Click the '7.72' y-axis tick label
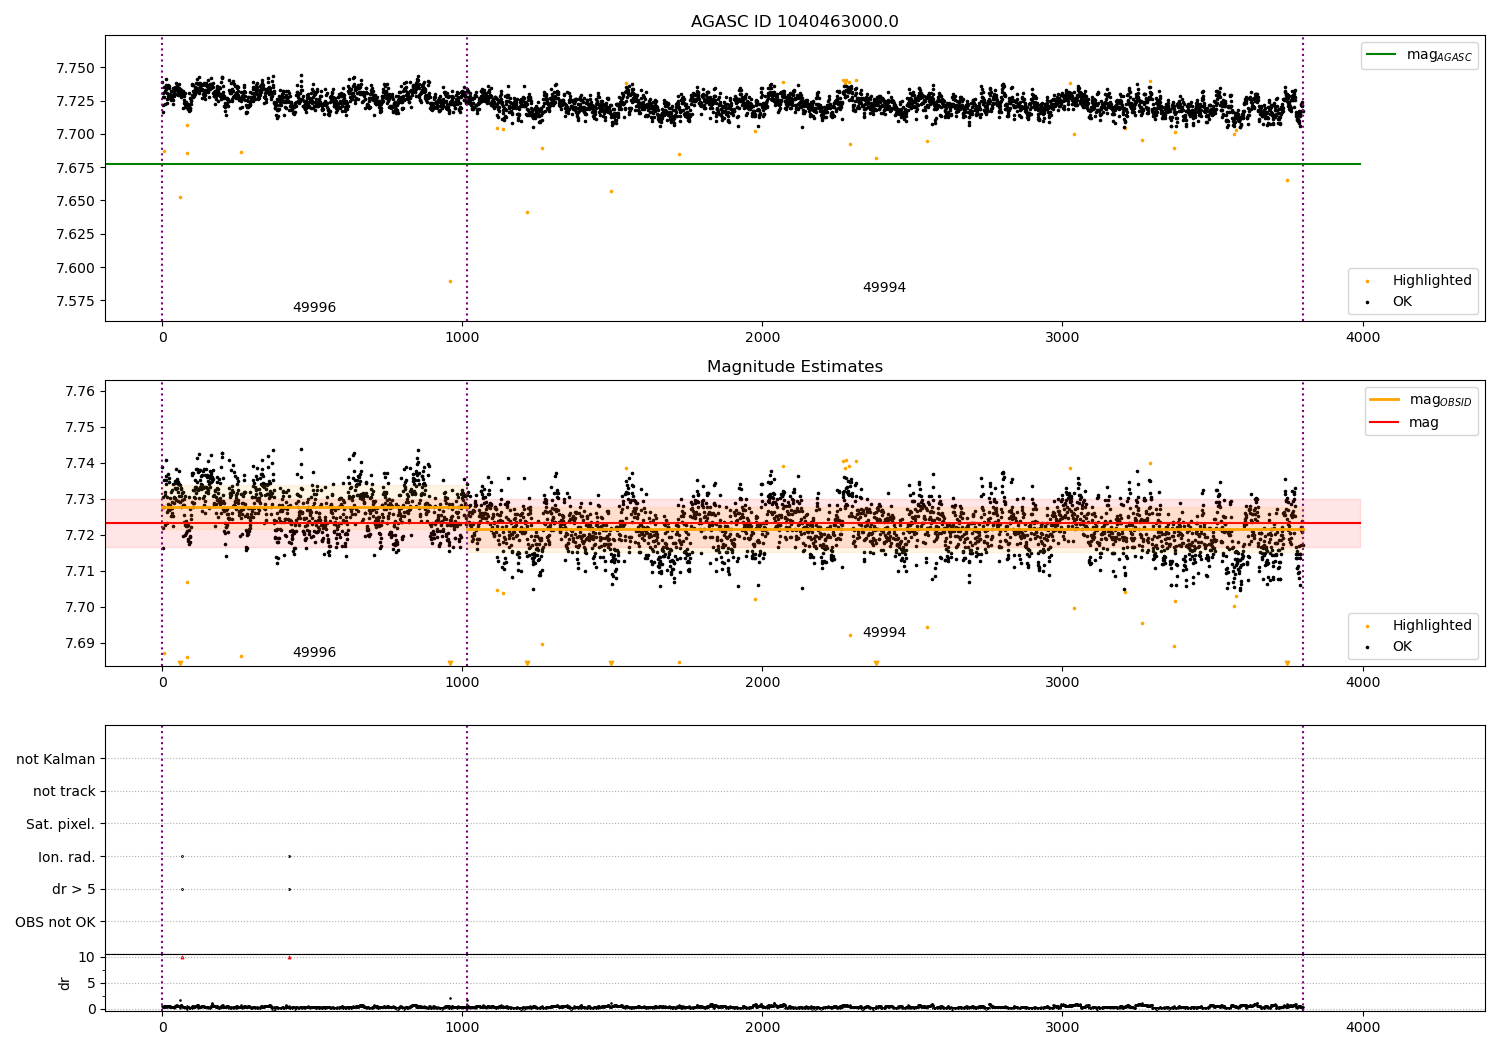This screenshot has height=1050, width=1500. click(79, 535)
